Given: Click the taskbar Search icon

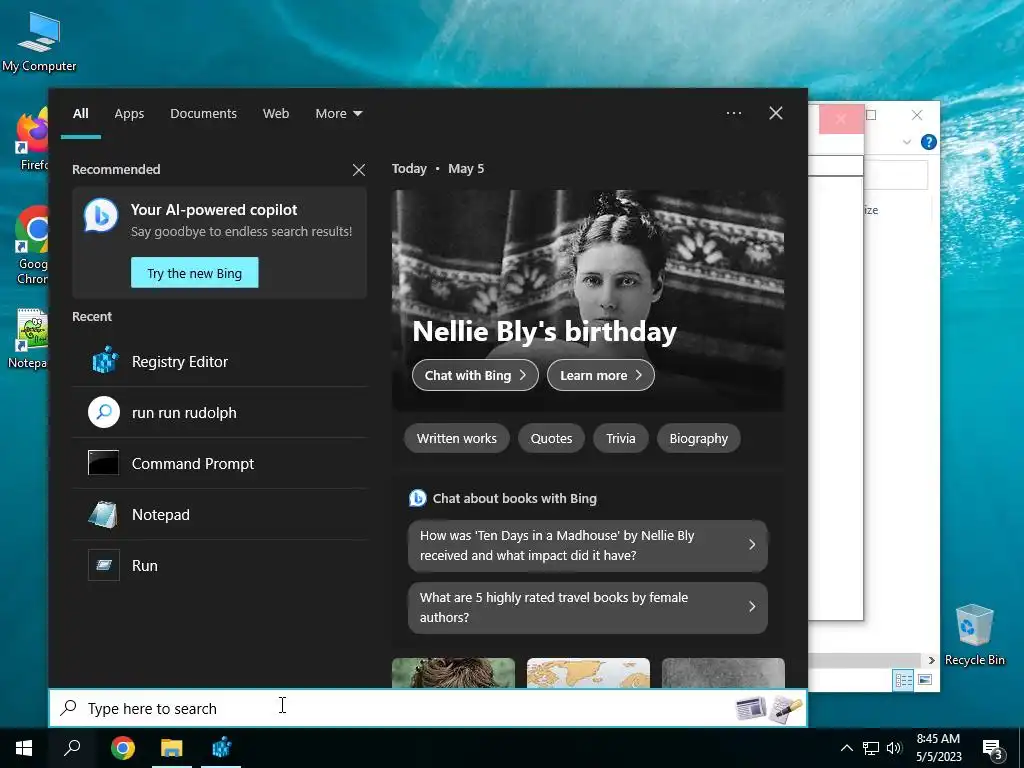Looking at the screenshot, I should click(72, 748).
